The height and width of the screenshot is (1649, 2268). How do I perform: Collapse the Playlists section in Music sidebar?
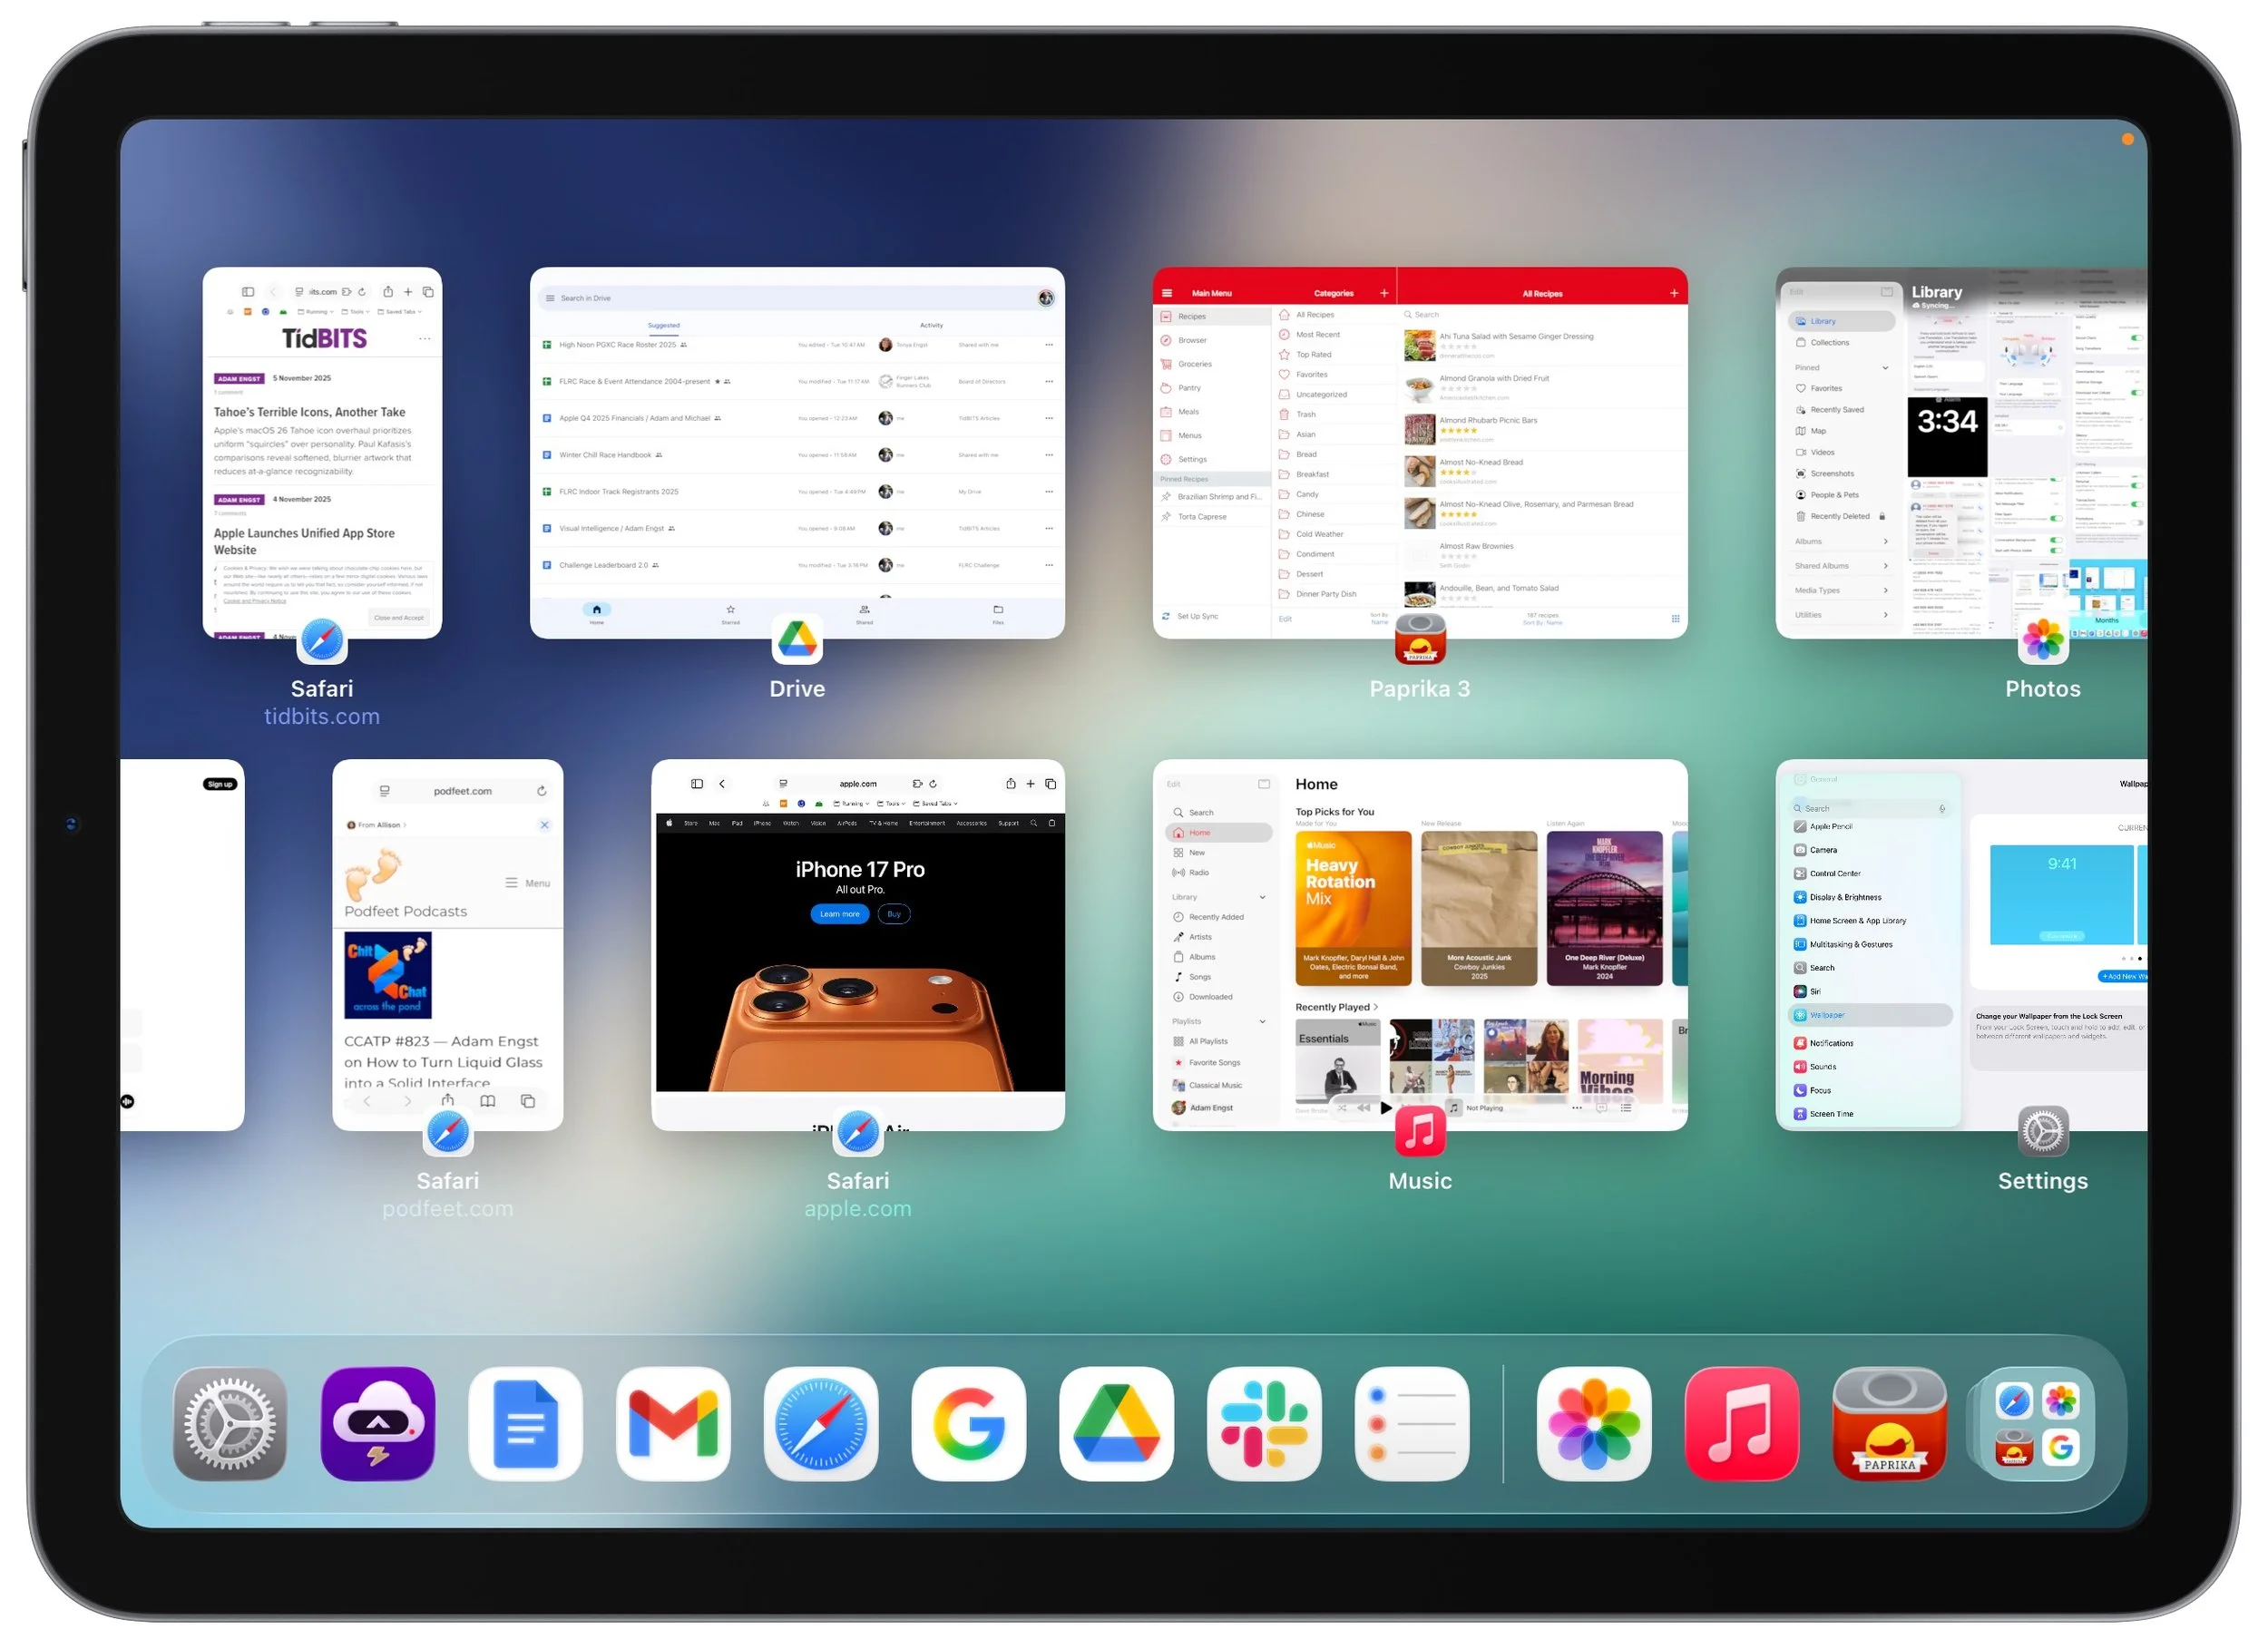(1262, 1021)
